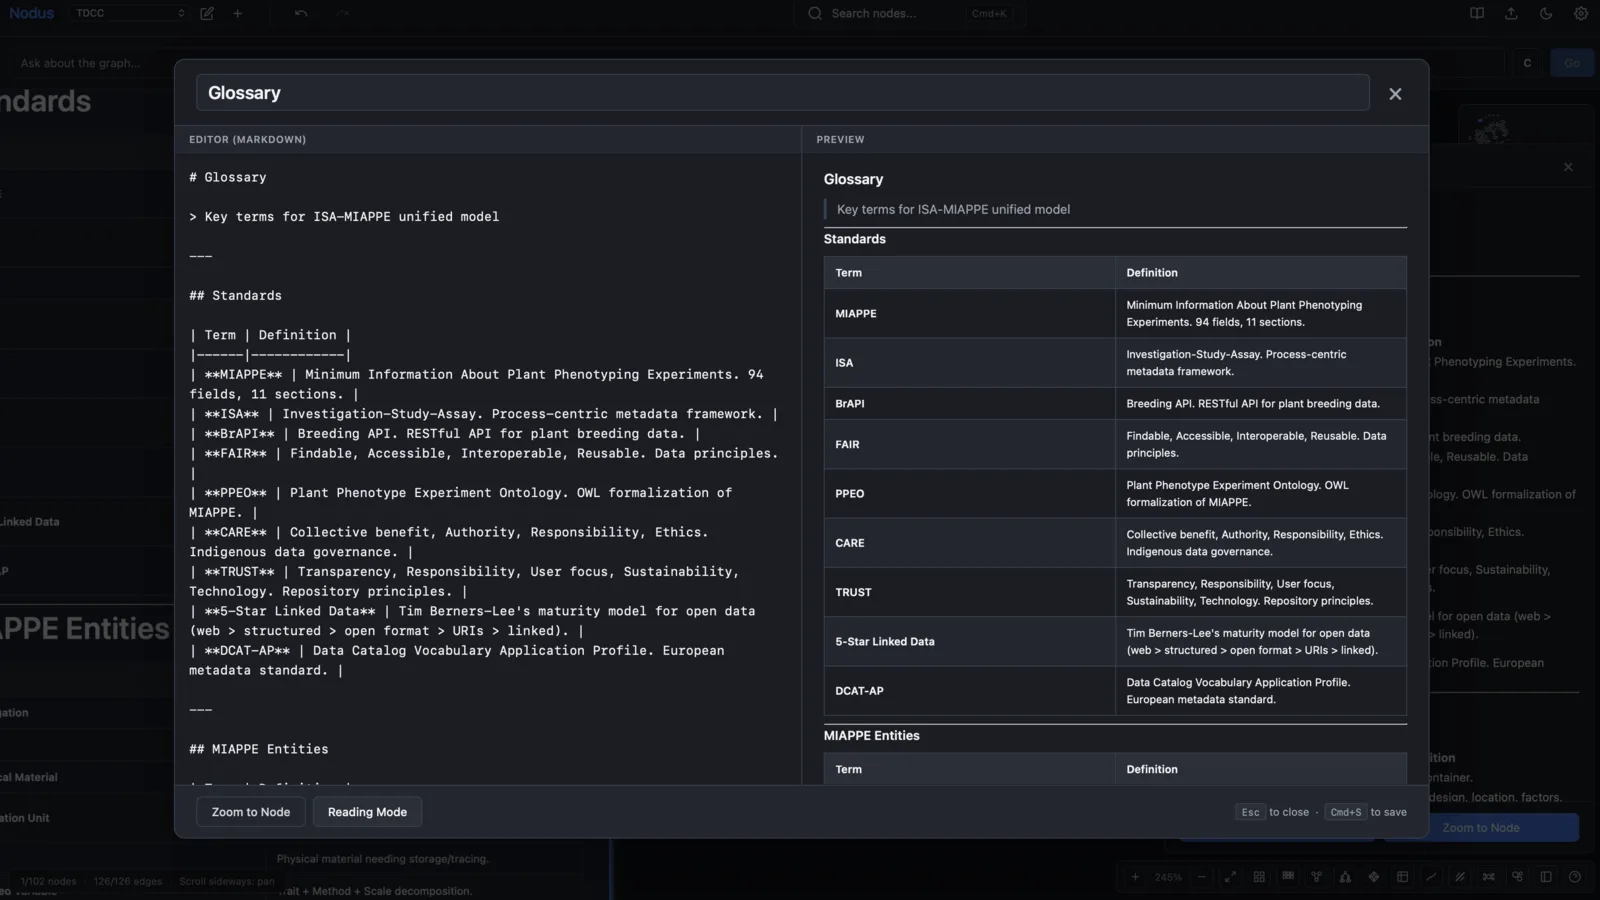1600x900 pixels.
Task: Click the export/upload icon at top right
Action: click(x=1511, y=13)
